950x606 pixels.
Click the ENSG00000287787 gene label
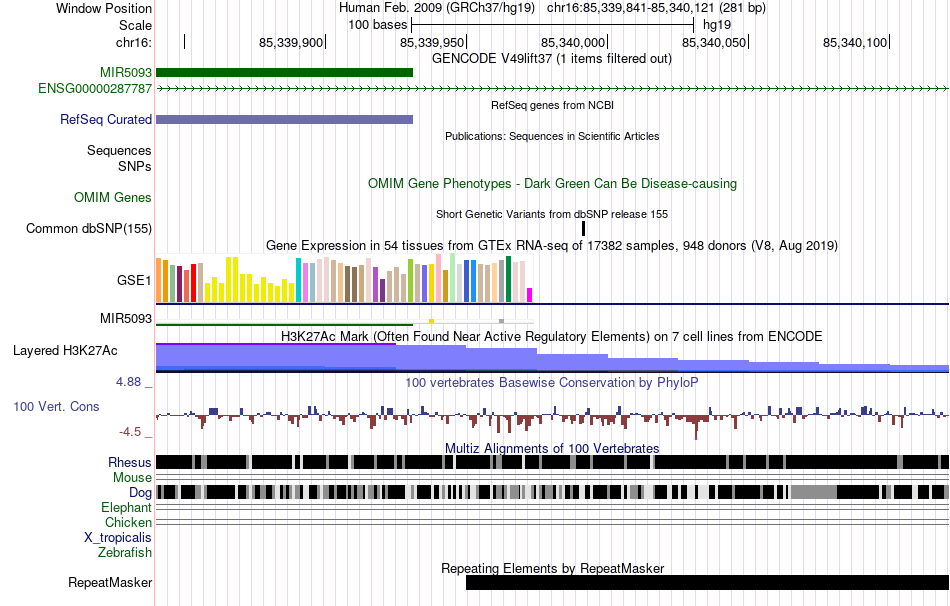tap(95, 88)
